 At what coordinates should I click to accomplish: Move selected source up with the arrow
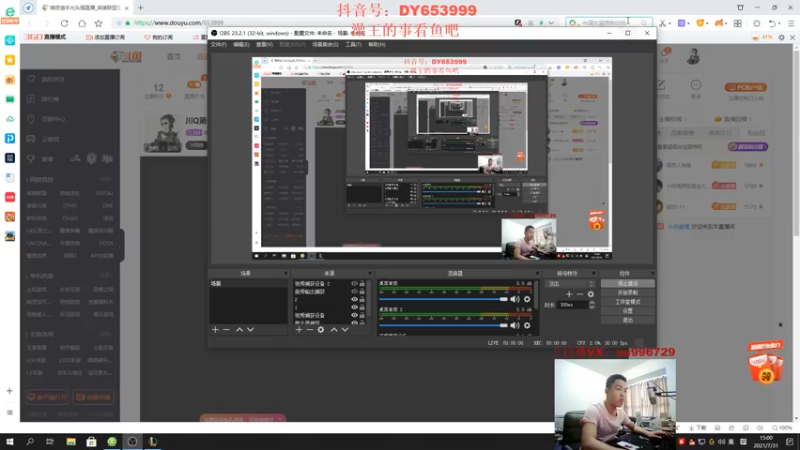[x=334, y=330]
